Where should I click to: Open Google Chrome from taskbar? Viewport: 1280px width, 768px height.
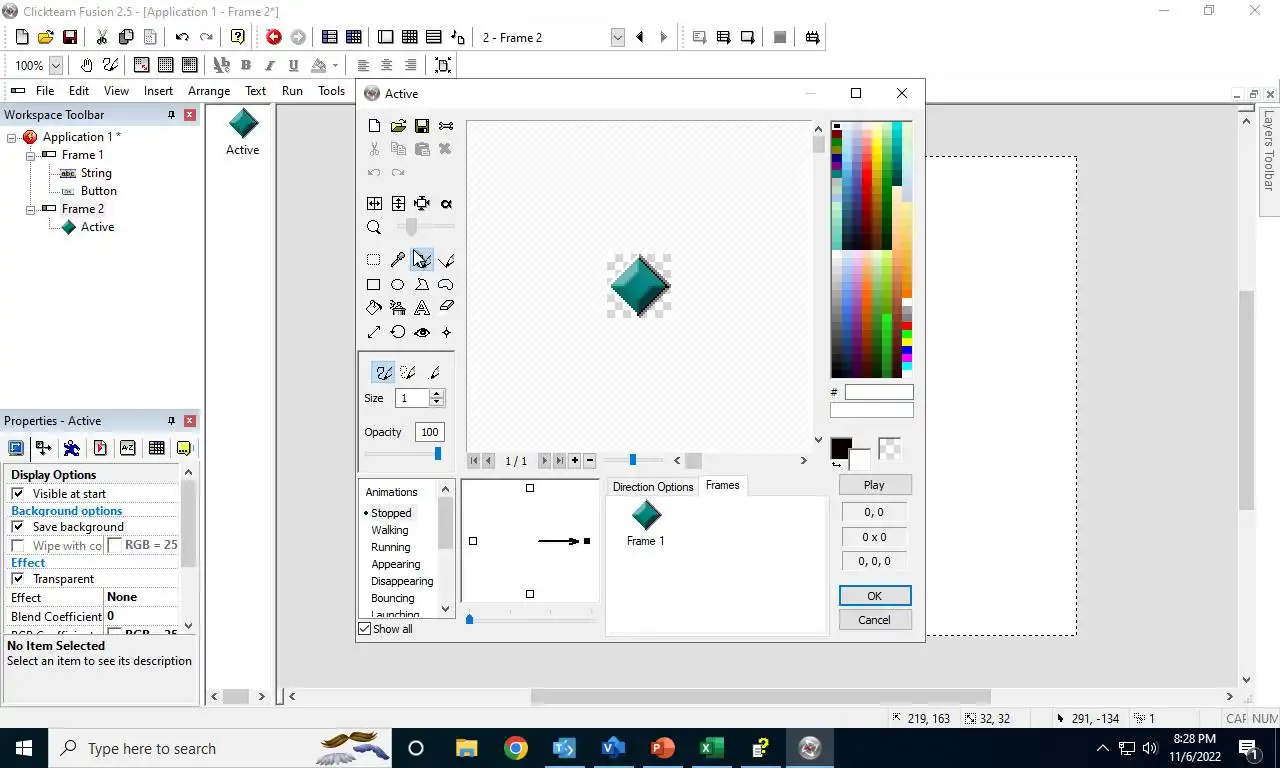pos(516,748)
